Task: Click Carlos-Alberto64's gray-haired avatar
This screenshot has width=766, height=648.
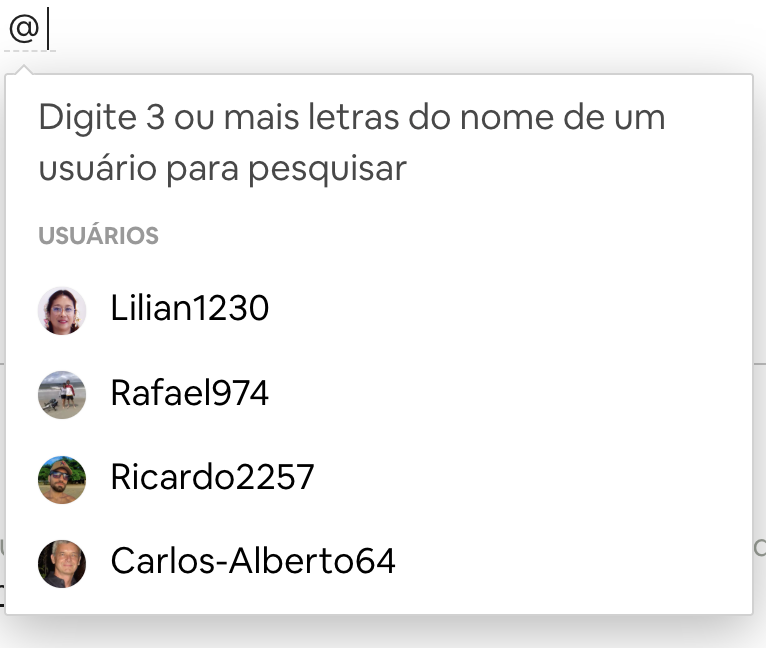Action: [x=62, y=563]
